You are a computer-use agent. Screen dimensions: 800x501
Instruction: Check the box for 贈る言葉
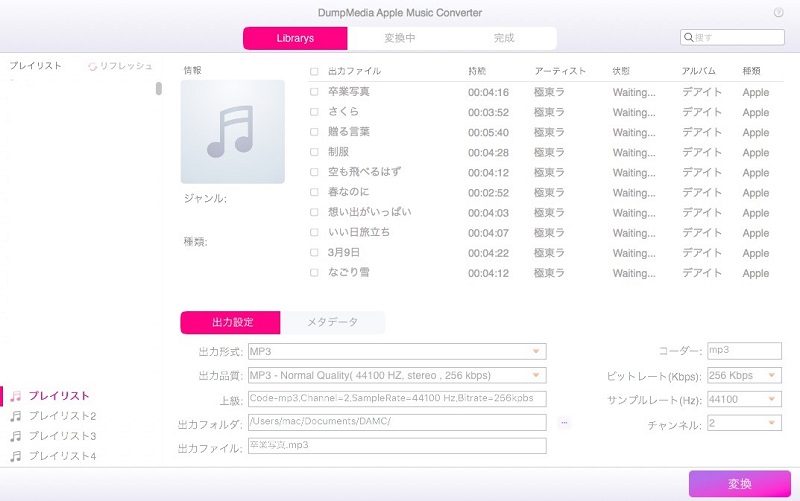click(314, 132)
